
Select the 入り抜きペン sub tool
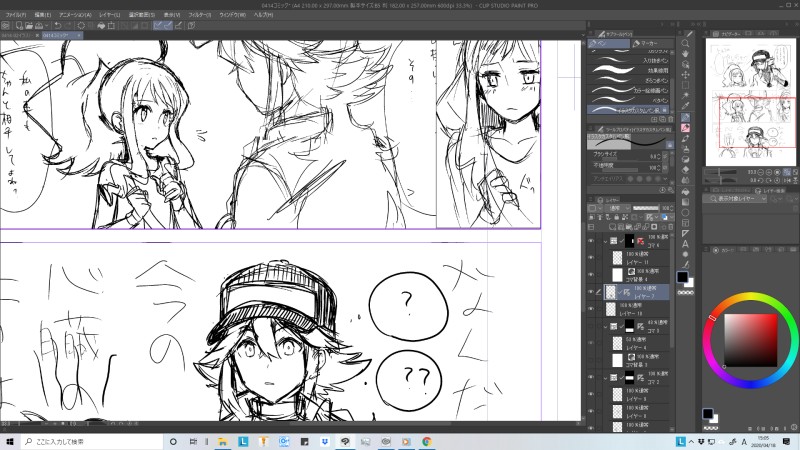(629, 60)
